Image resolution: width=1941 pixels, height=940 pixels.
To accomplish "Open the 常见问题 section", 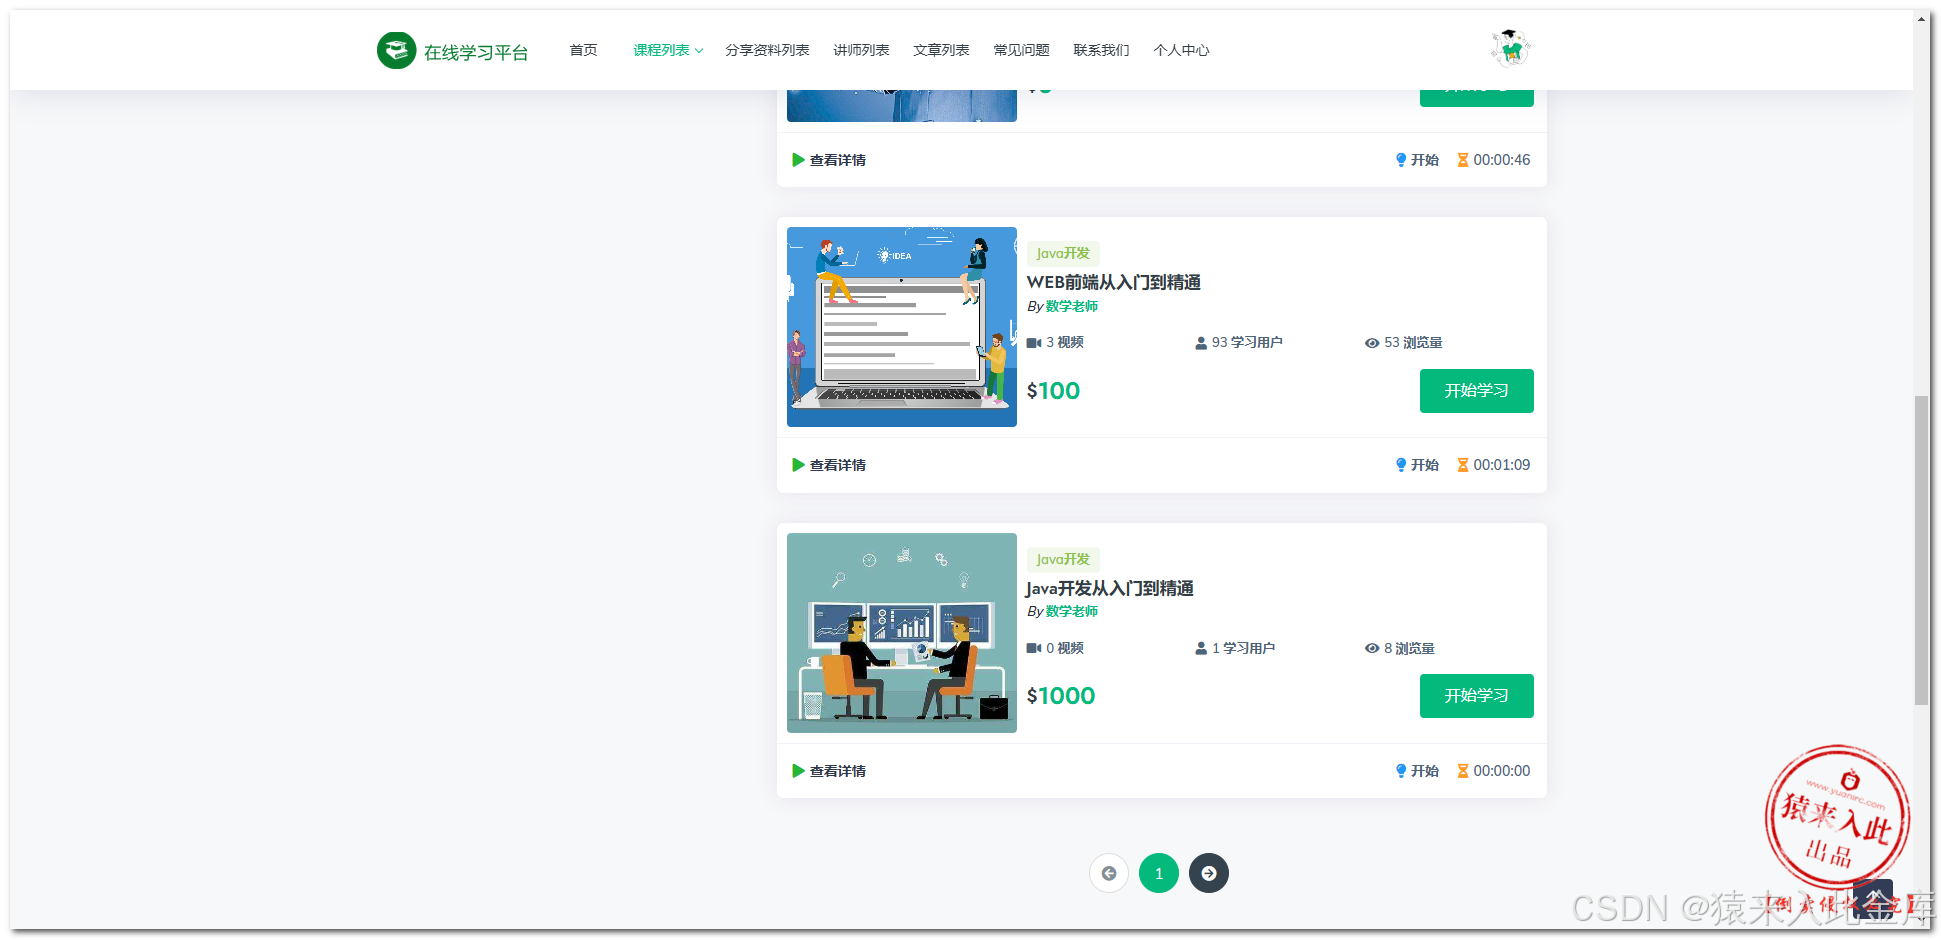I will point(1021,49).
